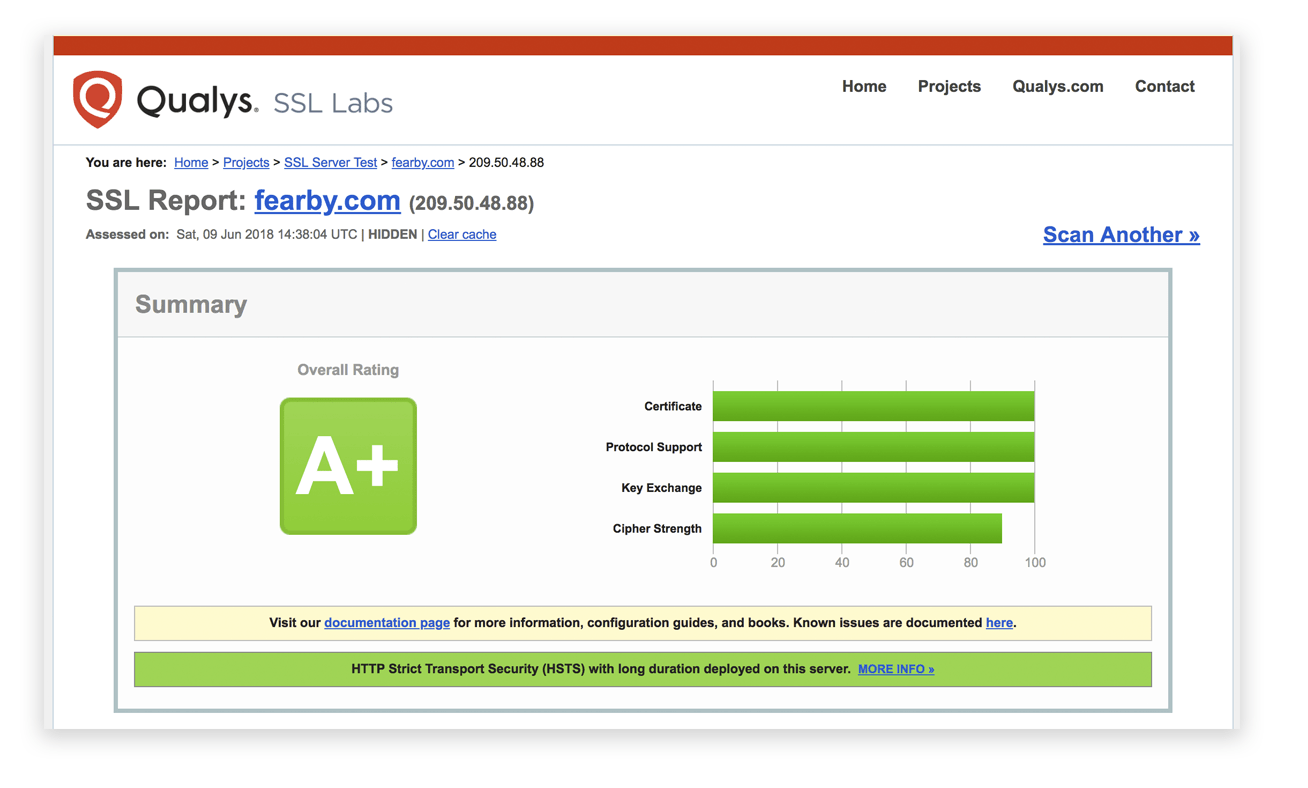Select the '209.50.48.88' breadcrumb text
1308x788 pixels.
point(506,163)
